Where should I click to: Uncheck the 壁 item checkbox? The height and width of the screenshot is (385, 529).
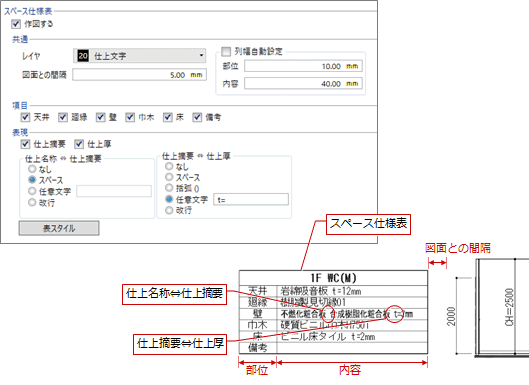pos(101,117)
